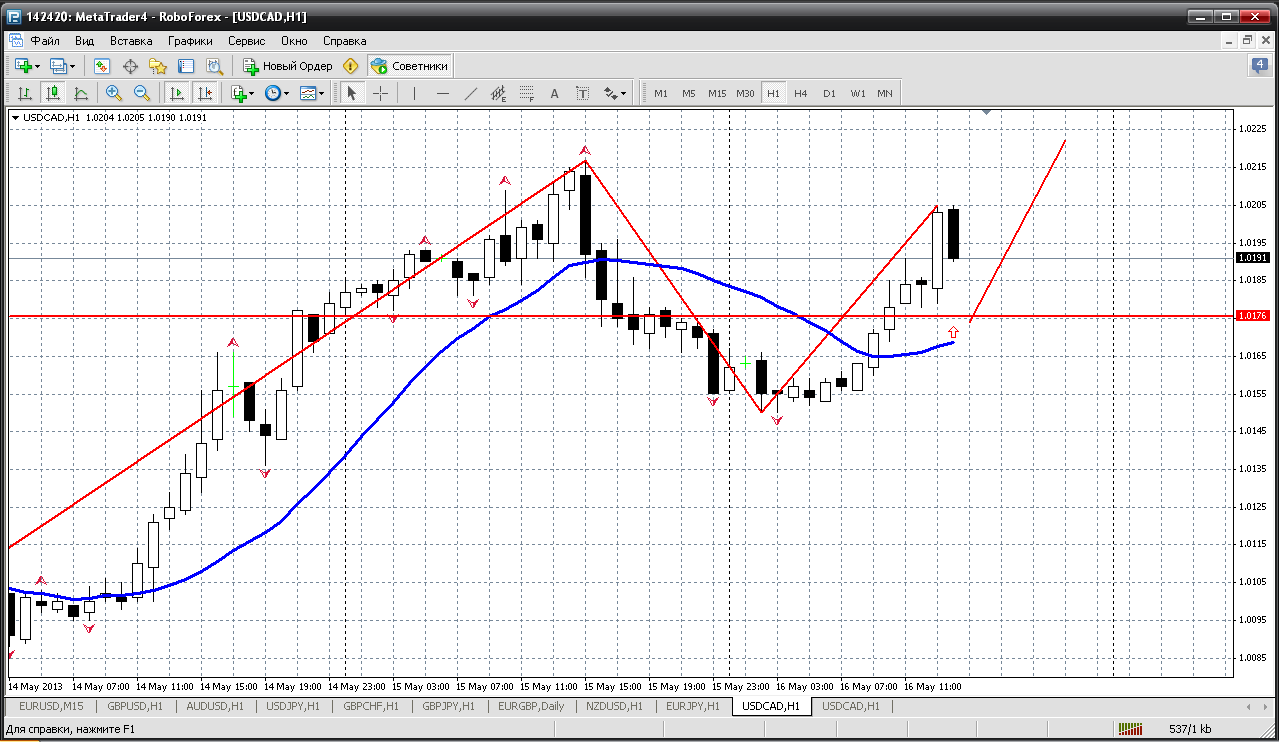Image resolution: width=1279 pixels, height=742 pixels.
Task: Switch to the M1 timeframe
Action: pyautogui.click(x=661, y=93)
